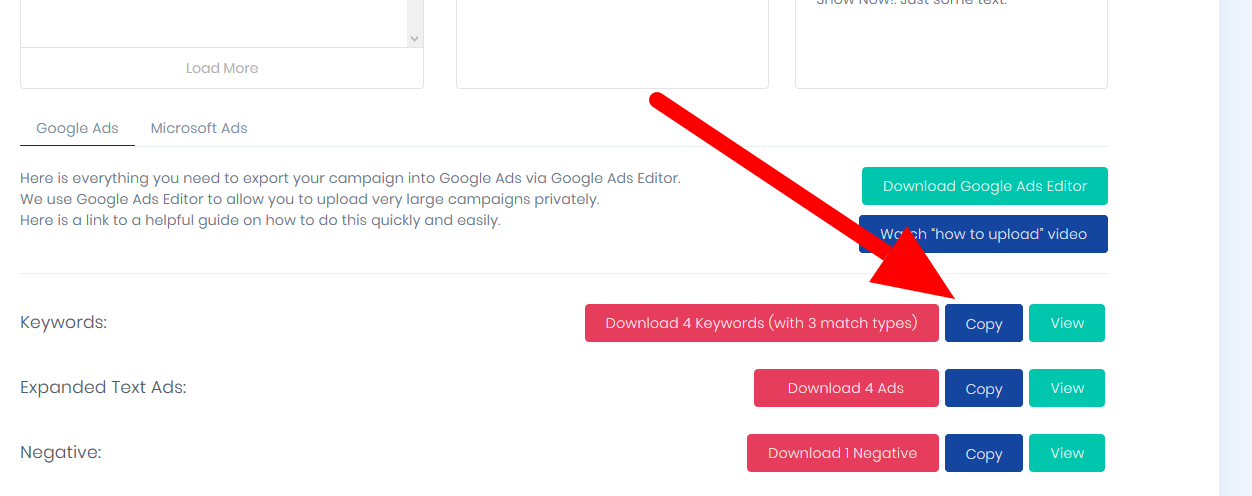Select the 'Keywords:' label text
The height and width of the screenshot is (496, 1252).
(63, 323)
